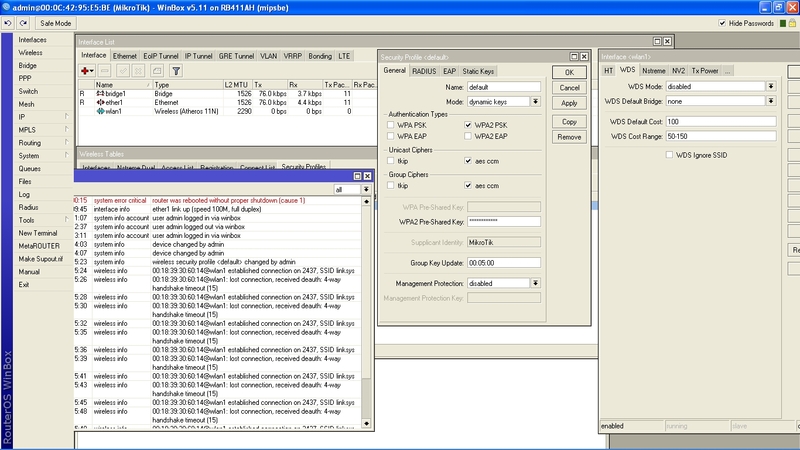Expand the add interface dropdown arrow
800x450 pixels.
tap(92, 71)
